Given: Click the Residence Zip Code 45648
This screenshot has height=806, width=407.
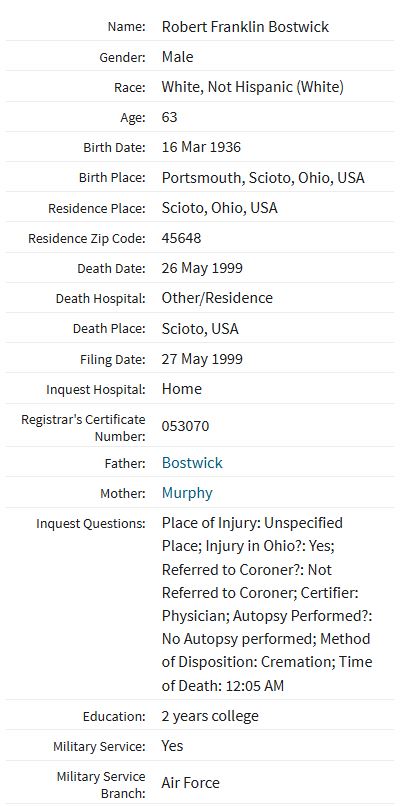Looking at the screenshot, I should (x=181, y=239).
